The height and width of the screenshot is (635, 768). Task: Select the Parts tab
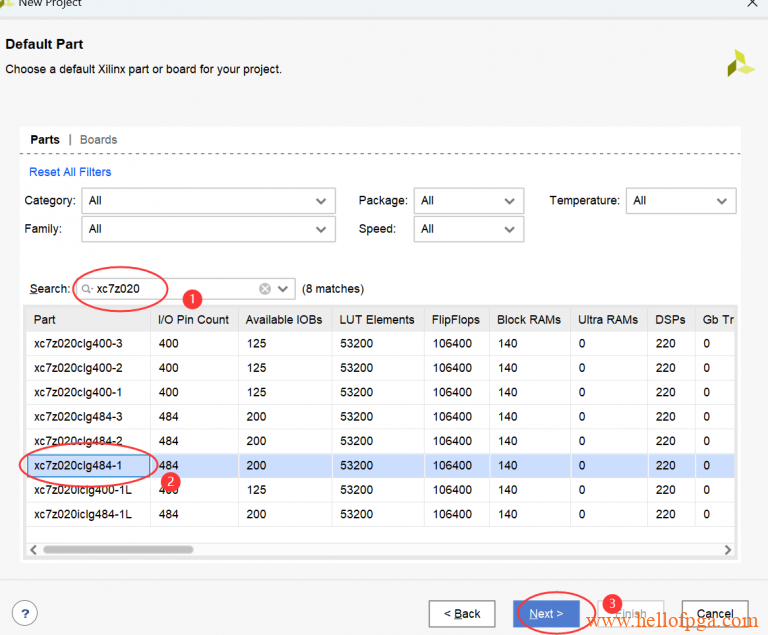[45, 140]
